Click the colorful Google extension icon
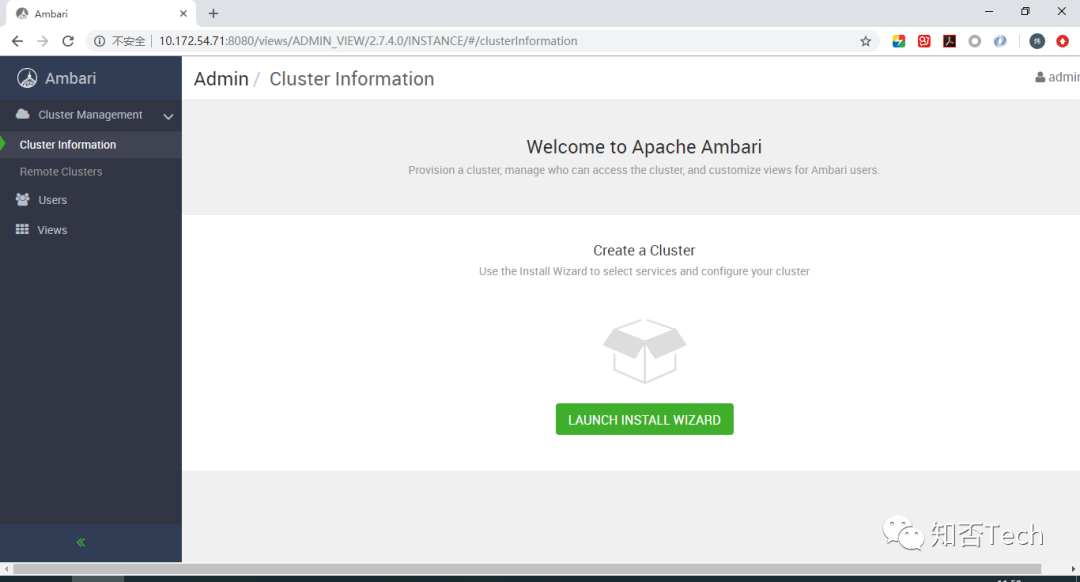The height and width of the screenshot is (582, 1080). (899, 41)
